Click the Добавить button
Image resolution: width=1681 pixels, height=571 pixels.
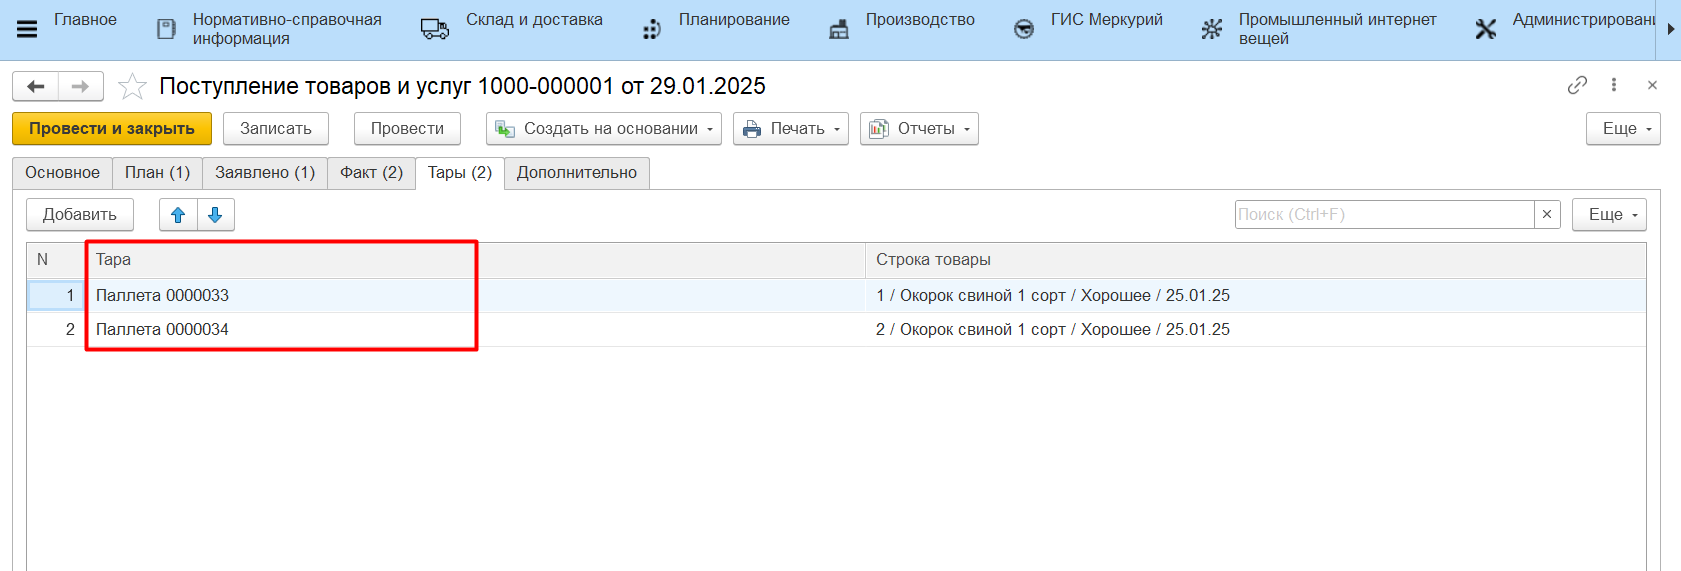coord(80,215)
